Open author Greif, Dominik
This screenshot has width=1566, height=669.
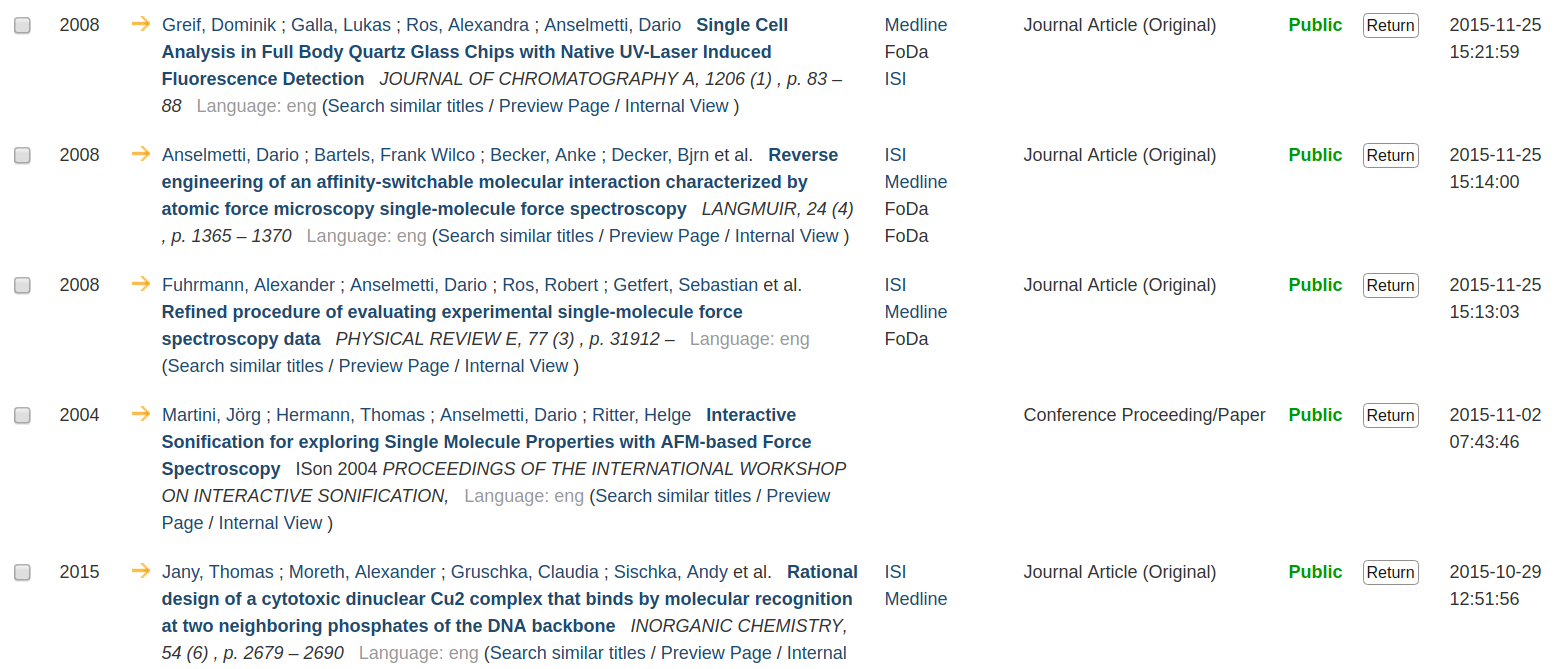[x=219, y=25]
